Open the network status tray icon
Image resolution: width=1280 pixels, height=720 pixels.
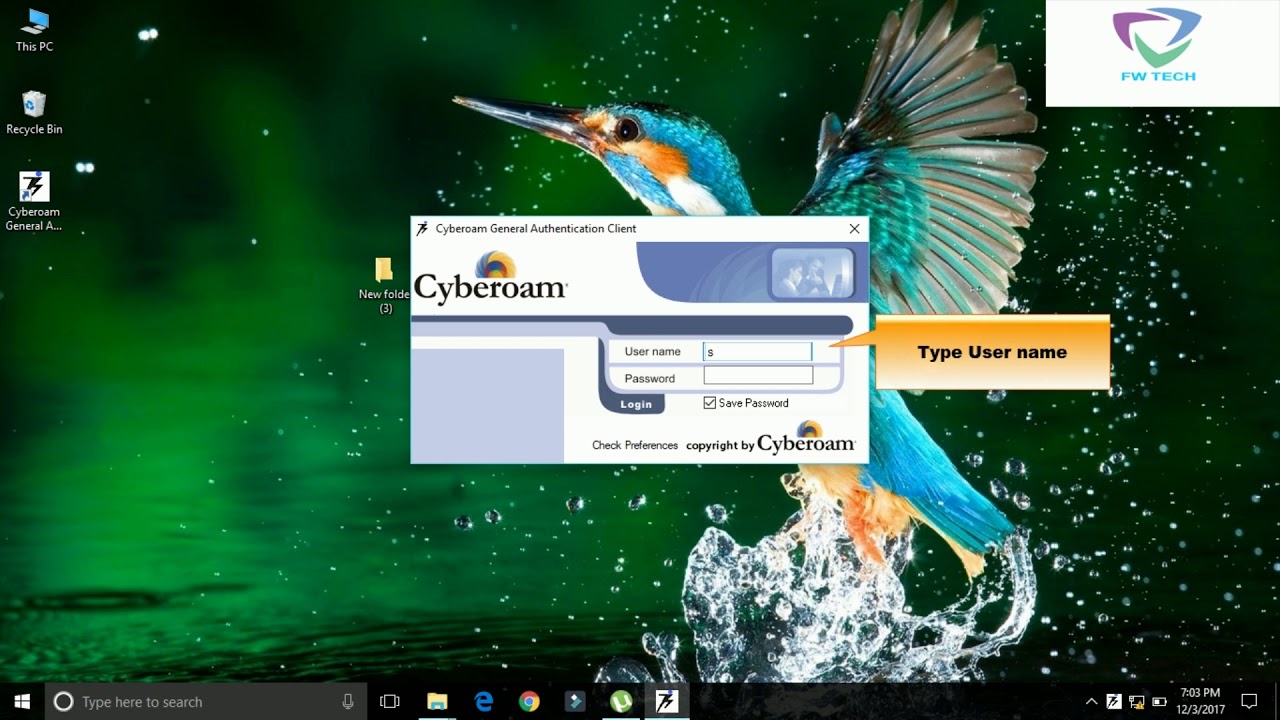pos(1137,701)
